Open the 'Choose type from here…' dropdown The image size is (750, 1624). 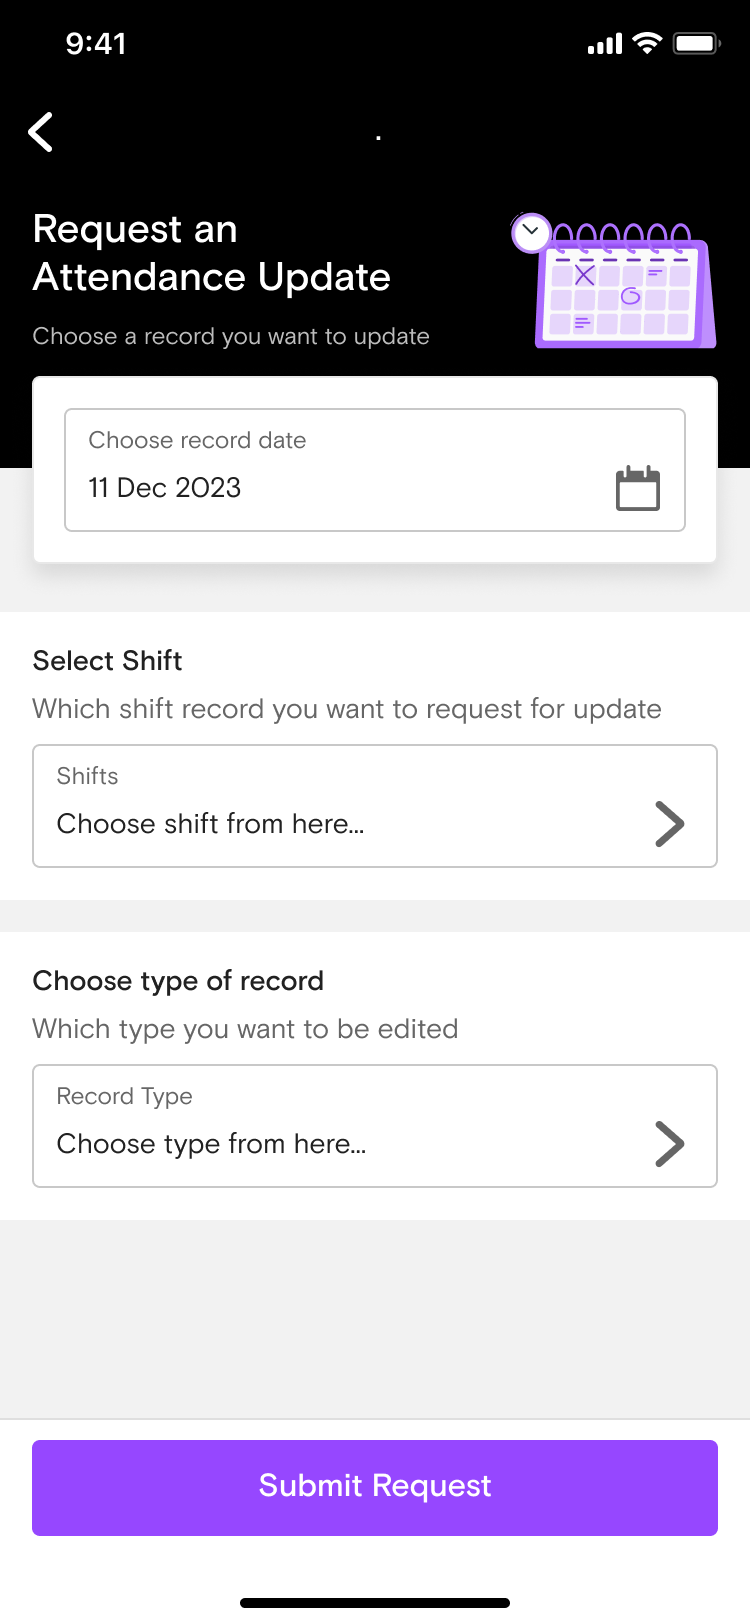coord(212,1144)
